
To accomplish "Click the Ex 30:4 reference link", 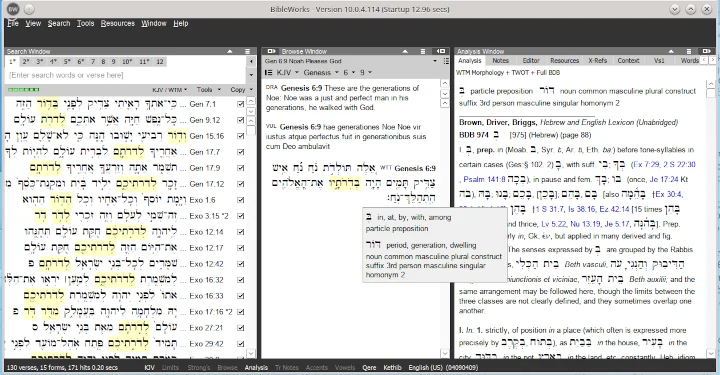I will coord(669,195).
